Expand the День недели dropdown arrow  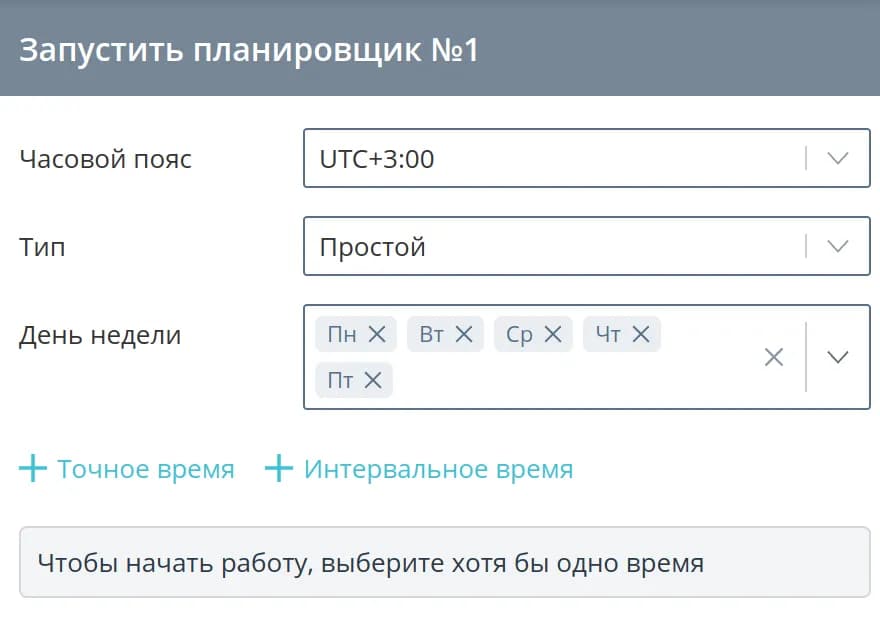(x=838, y=357)
